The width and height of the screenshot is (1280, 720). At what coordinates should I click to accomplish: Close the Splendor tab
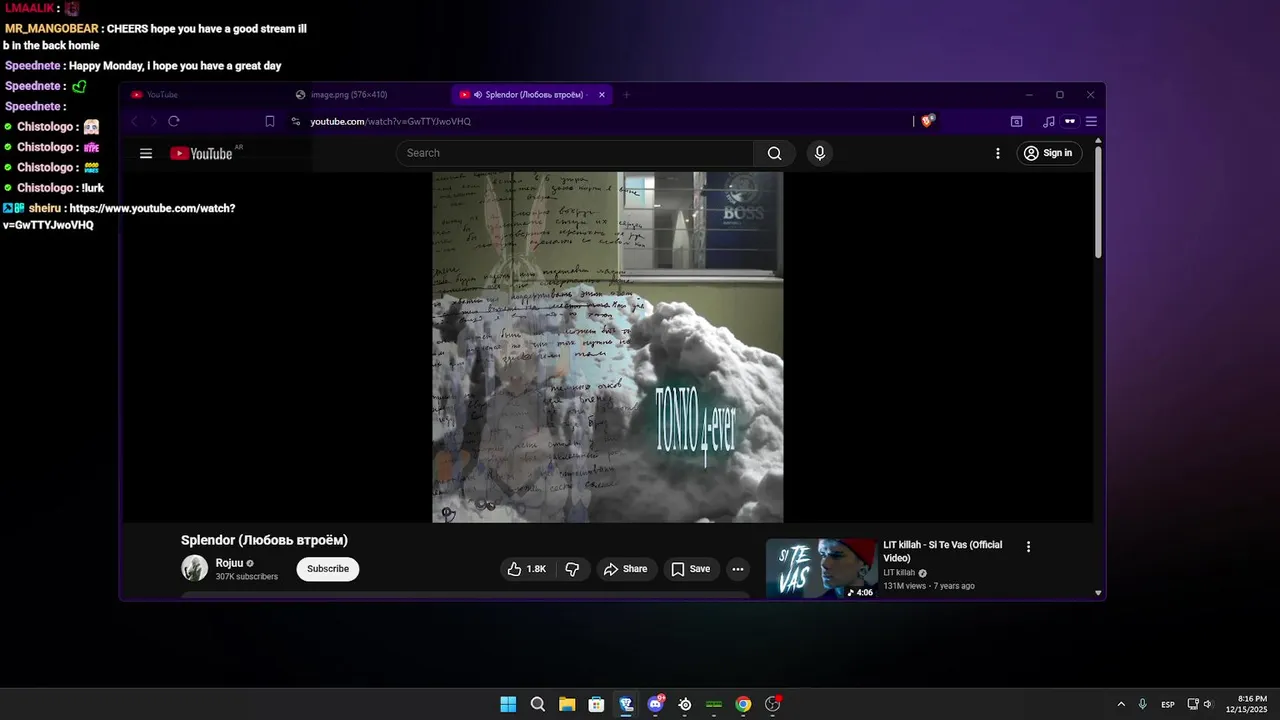click(x=602, y=95)
